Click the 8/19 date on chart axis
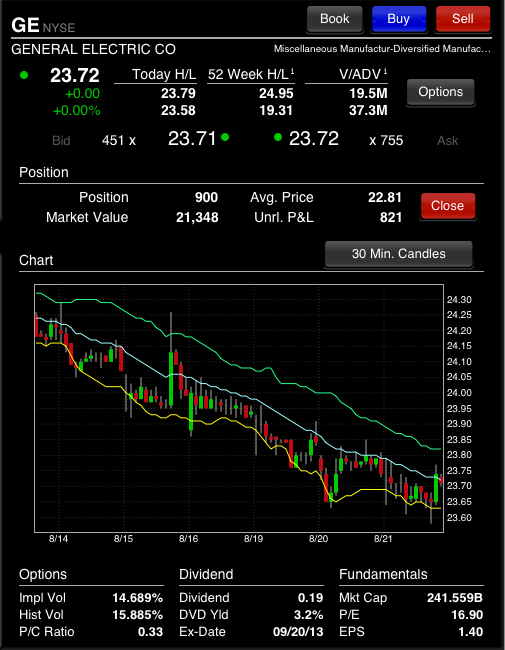 [253, 538]
